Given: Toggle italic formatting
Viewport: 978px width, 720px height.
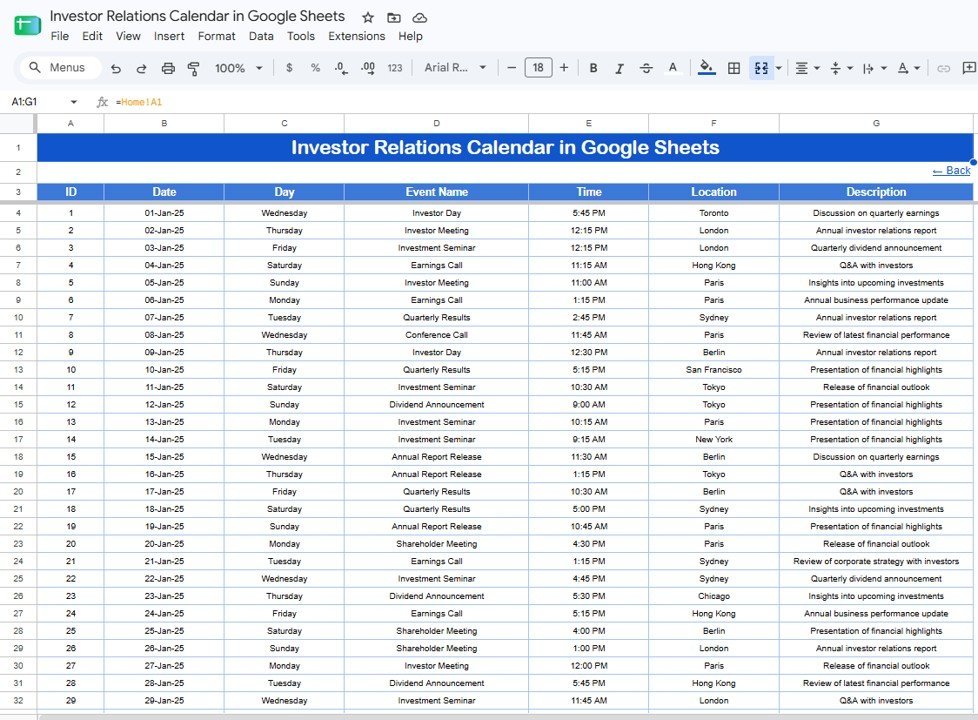Looking at the screenshot, I should click(619, 68).
